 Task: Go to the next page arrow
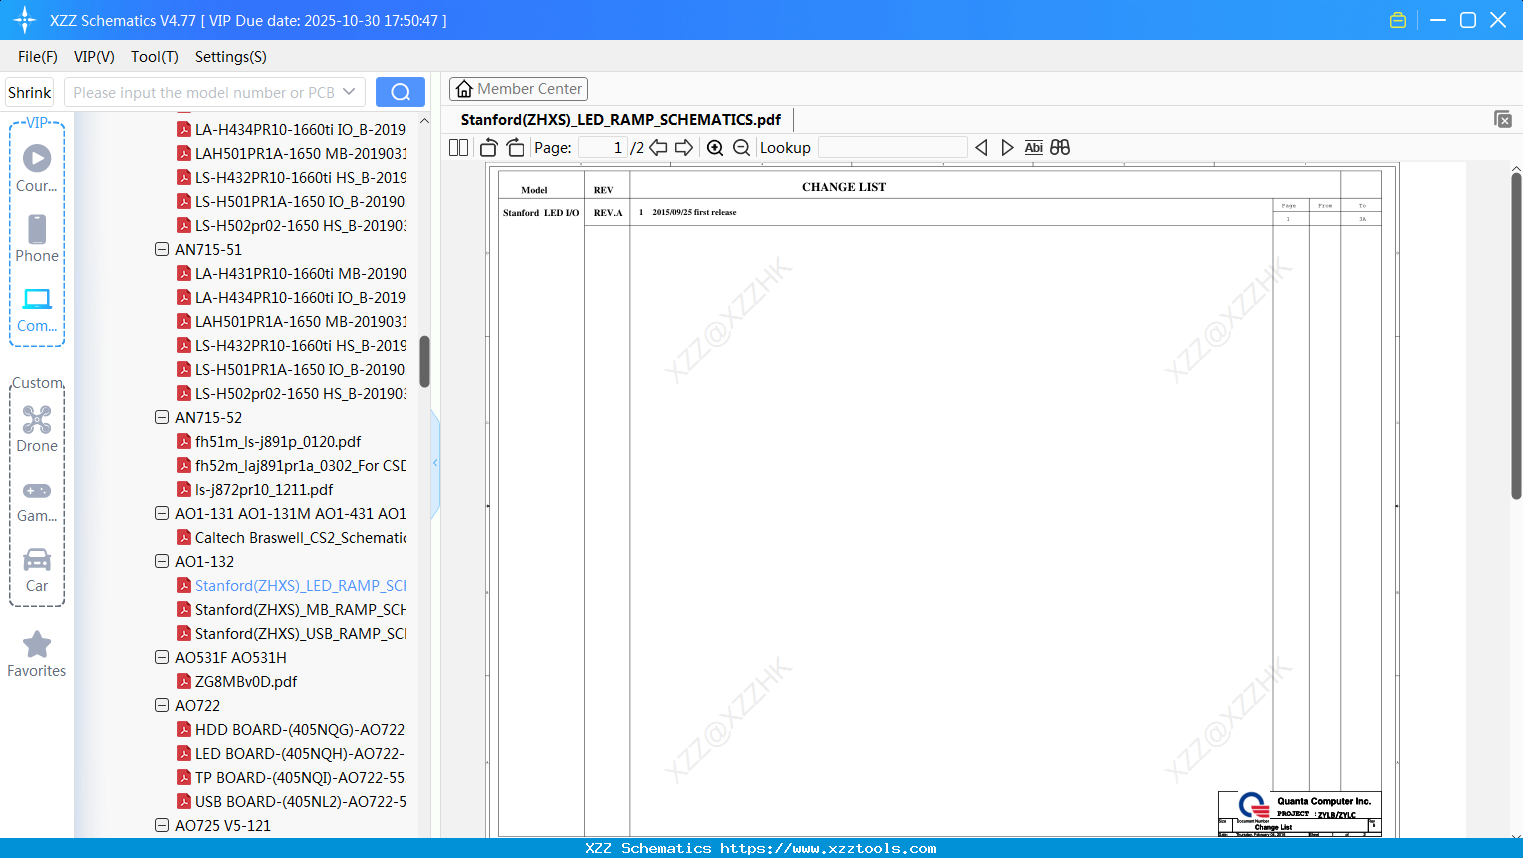tap(684, 148)
